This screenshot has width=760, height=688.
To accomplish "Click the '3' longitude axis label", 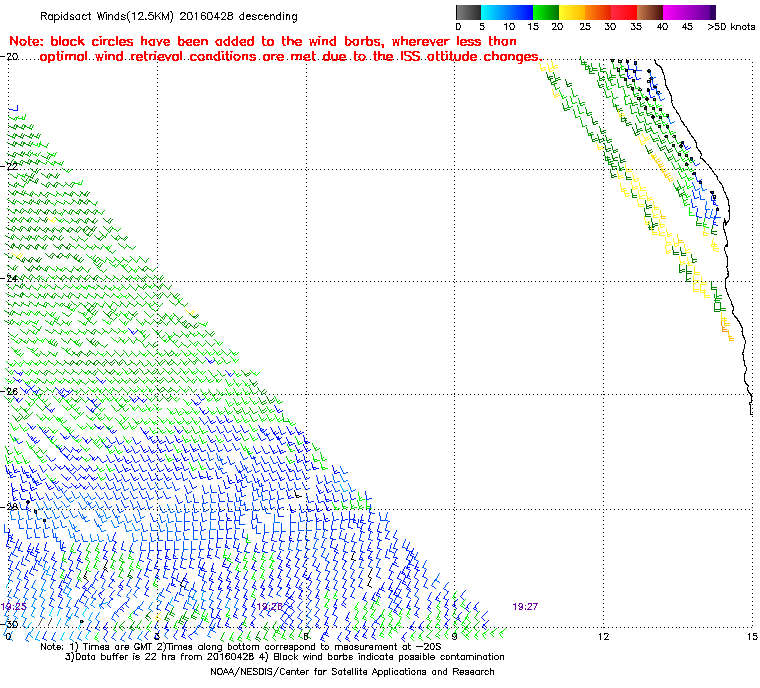I will coord(157,636).
